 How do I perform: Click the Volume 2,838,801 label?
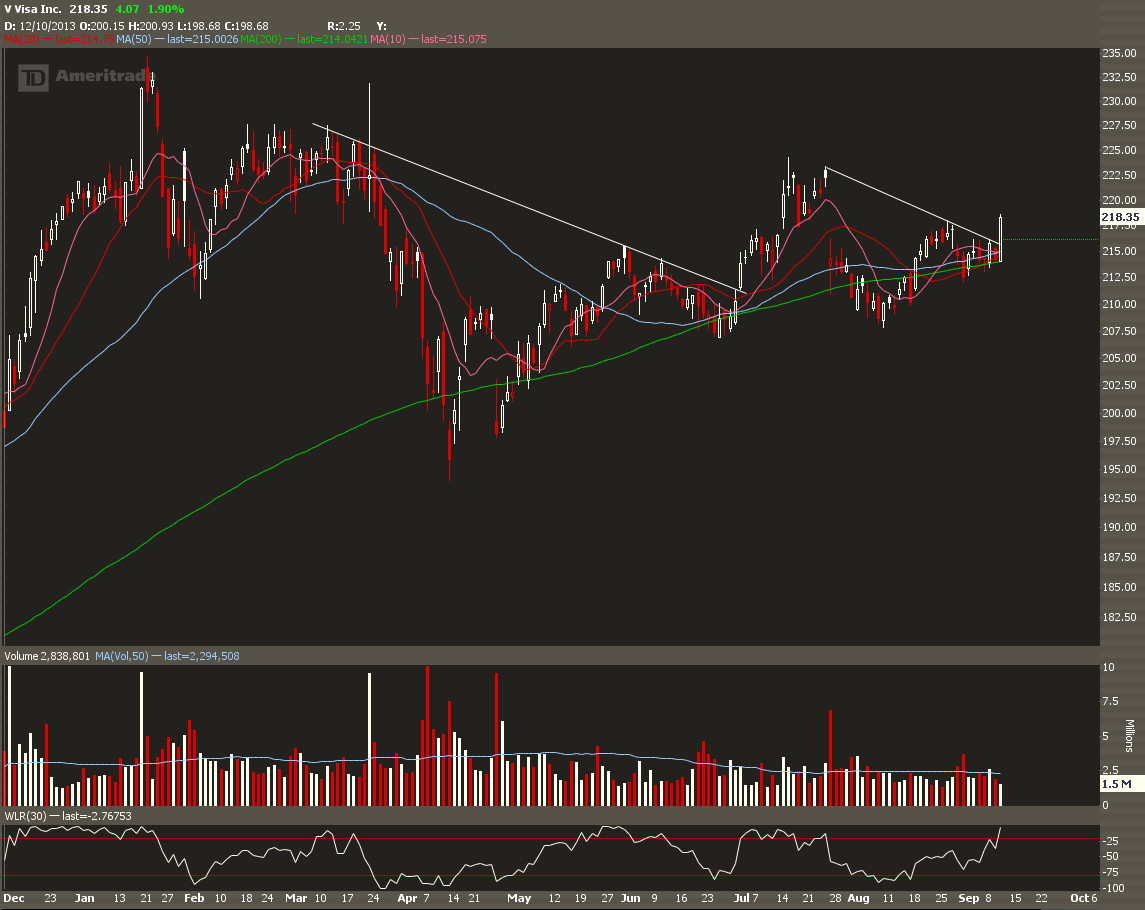pos(47,656)
